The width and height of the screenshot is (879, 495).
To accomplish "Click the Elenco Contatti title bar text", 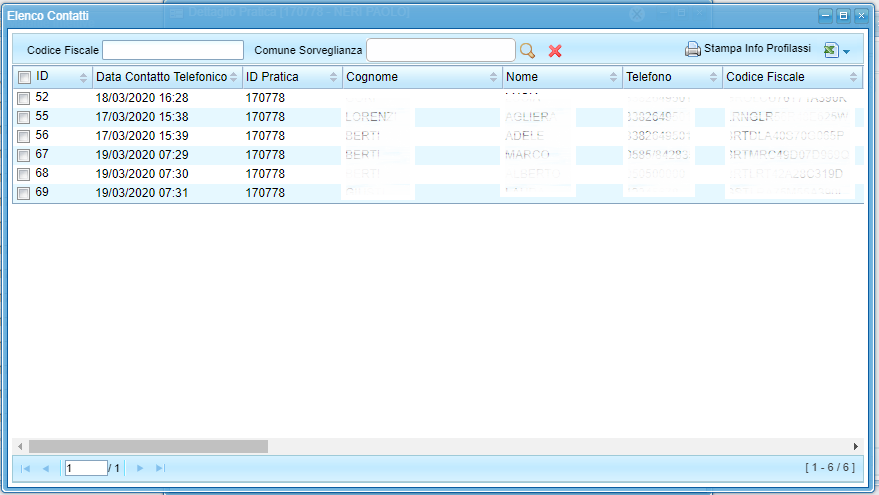I will (48, 16).
